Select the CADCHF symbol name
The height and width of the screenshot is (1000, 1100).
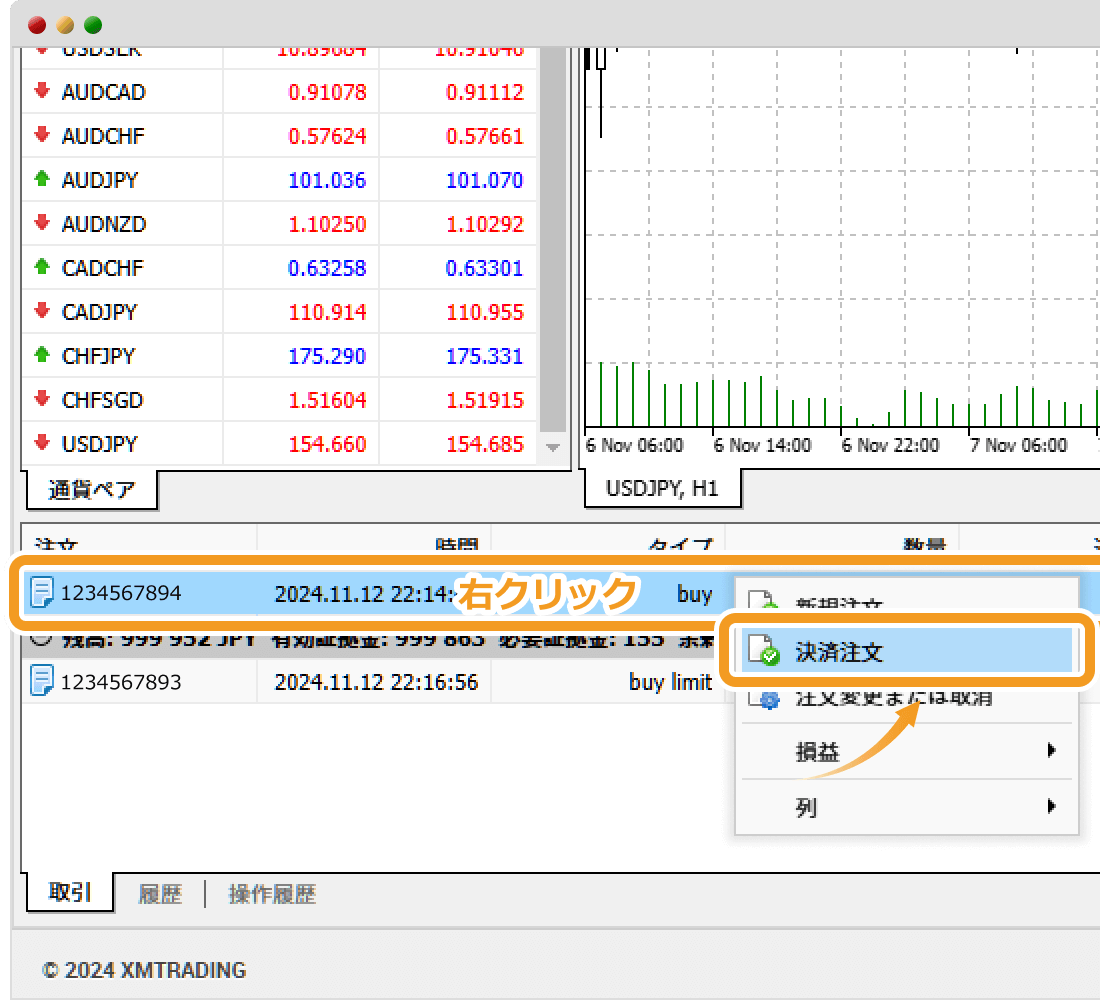pos(102,267)
